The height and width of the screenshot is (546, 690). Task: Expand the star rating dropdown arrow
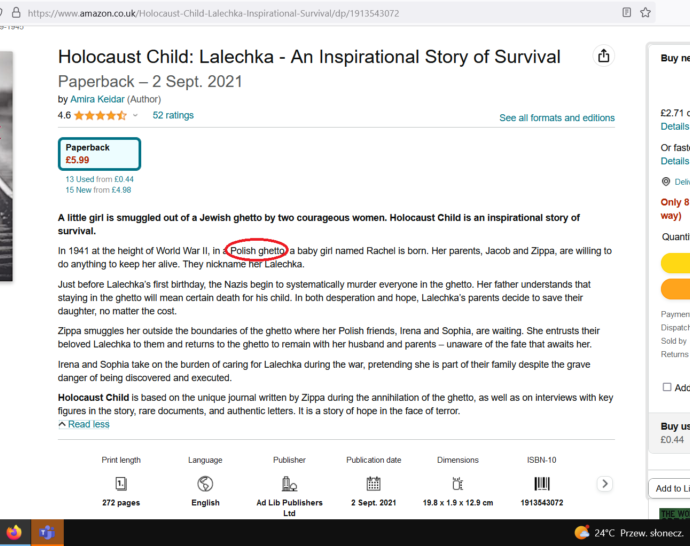pos(136,116)
